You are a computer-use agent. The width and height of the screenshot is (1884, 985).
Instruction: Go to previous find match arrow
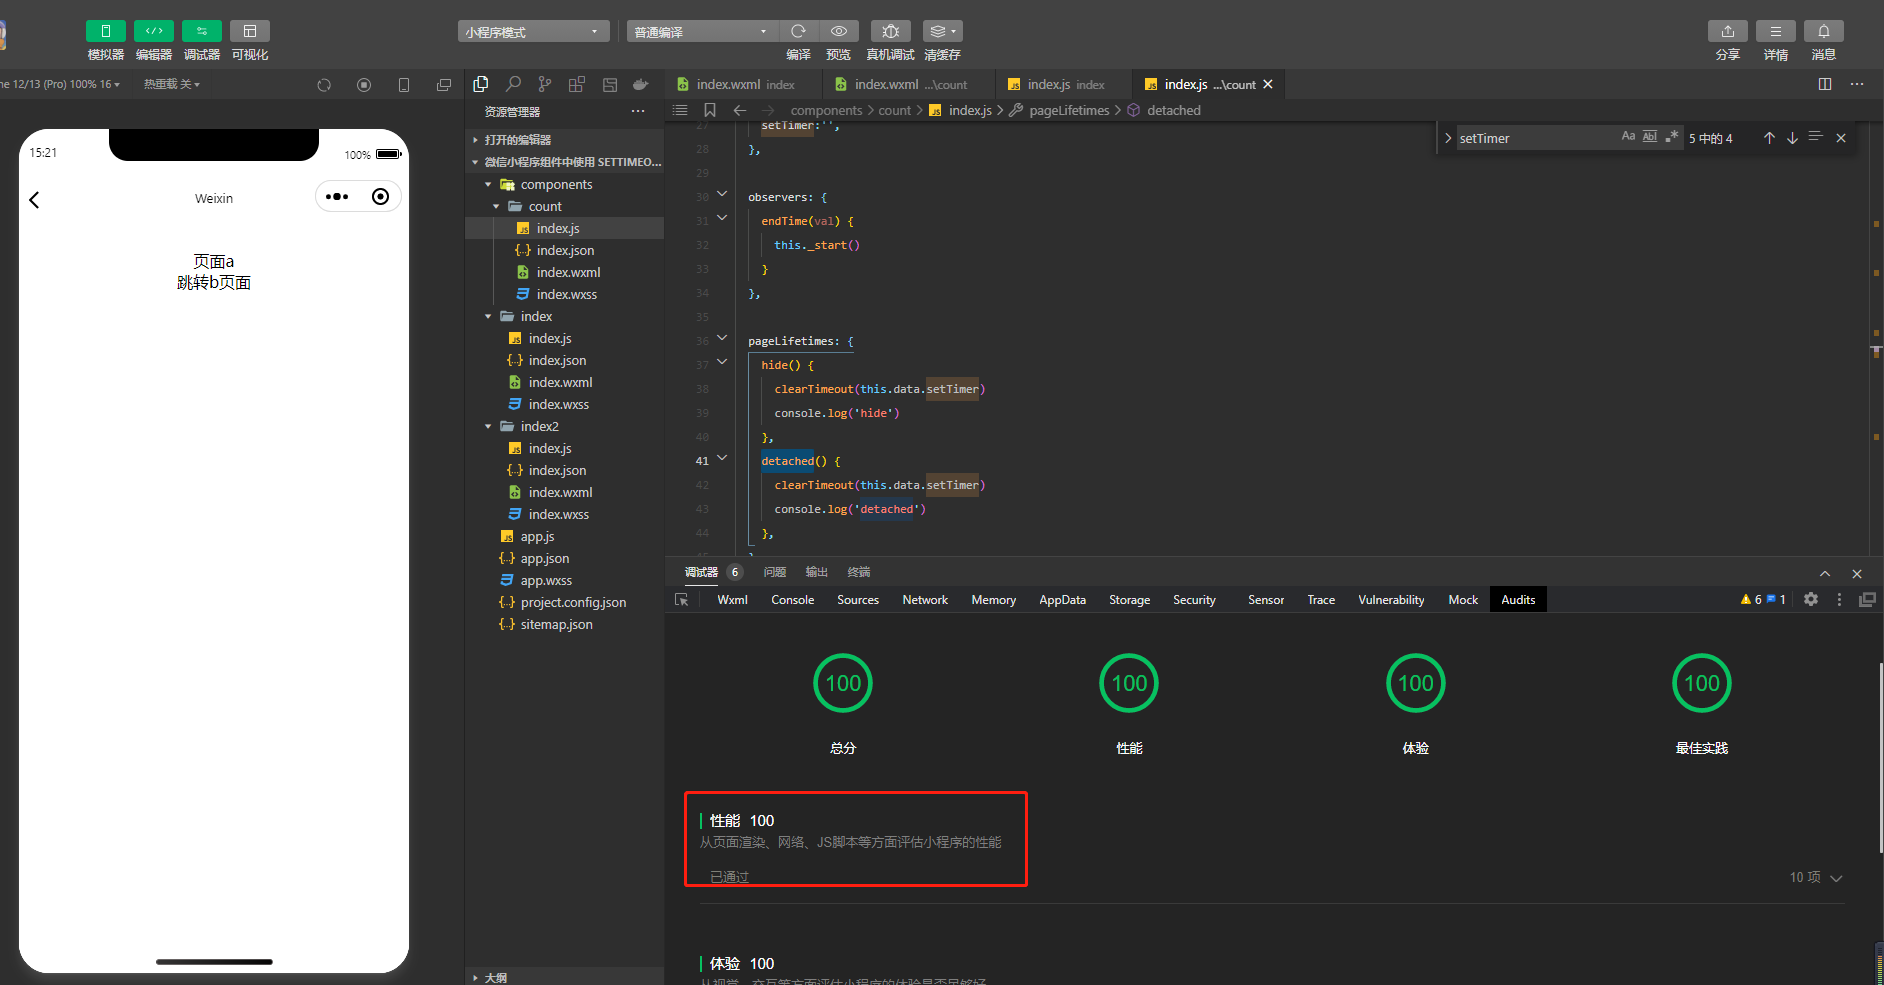tap(1769, 138)
